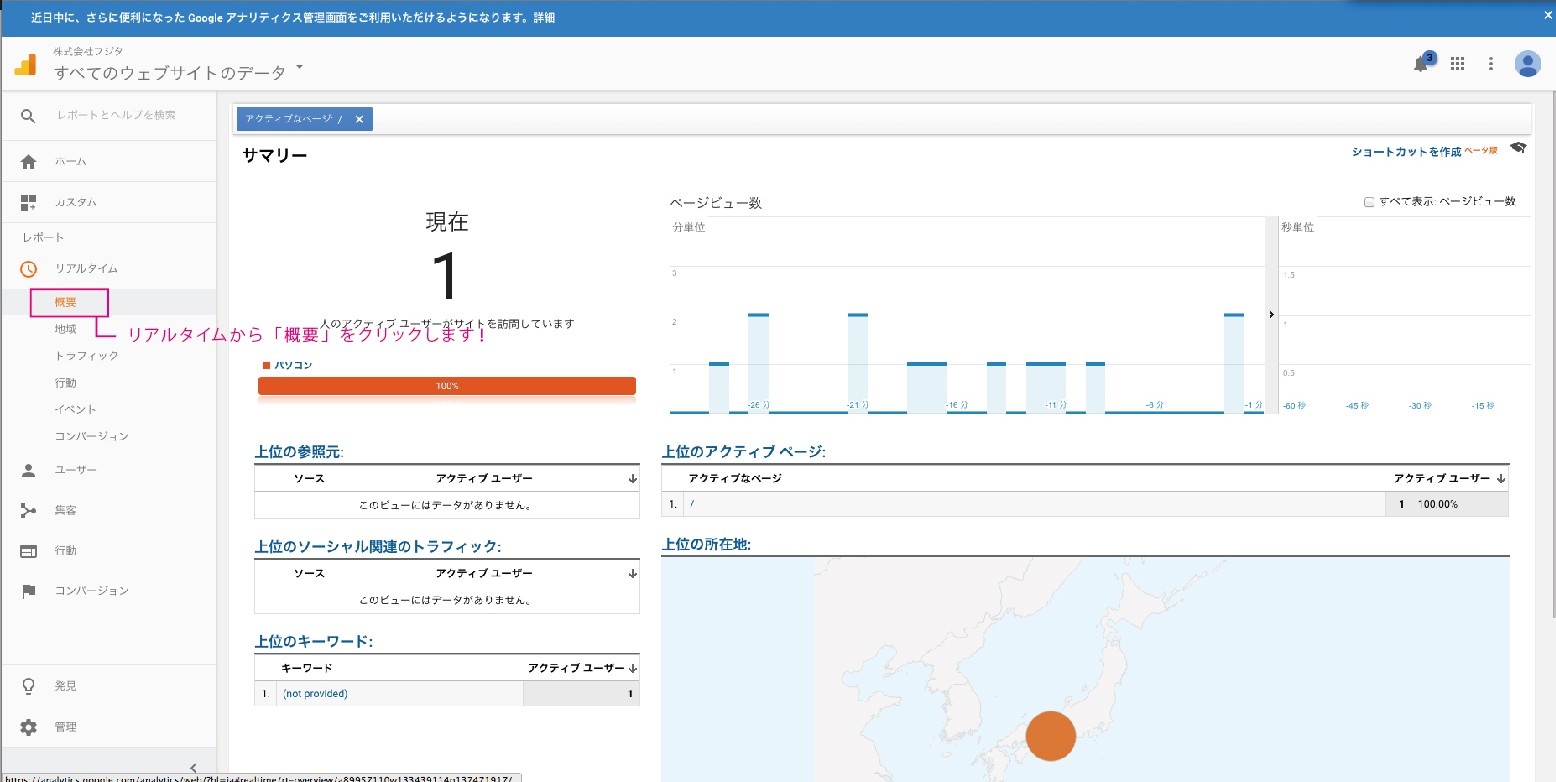1556x782 pixels.
Task: Click ソース column header in 上位の参照元
Action: pos(309,479)
